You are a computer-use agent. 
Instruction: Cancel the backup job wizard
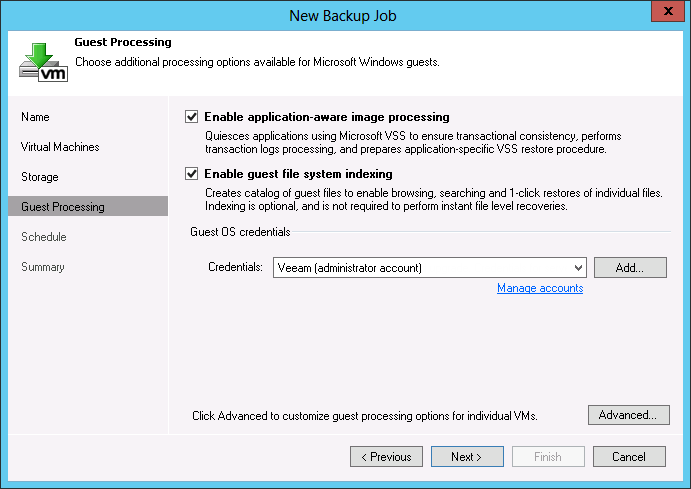[629, 457]
